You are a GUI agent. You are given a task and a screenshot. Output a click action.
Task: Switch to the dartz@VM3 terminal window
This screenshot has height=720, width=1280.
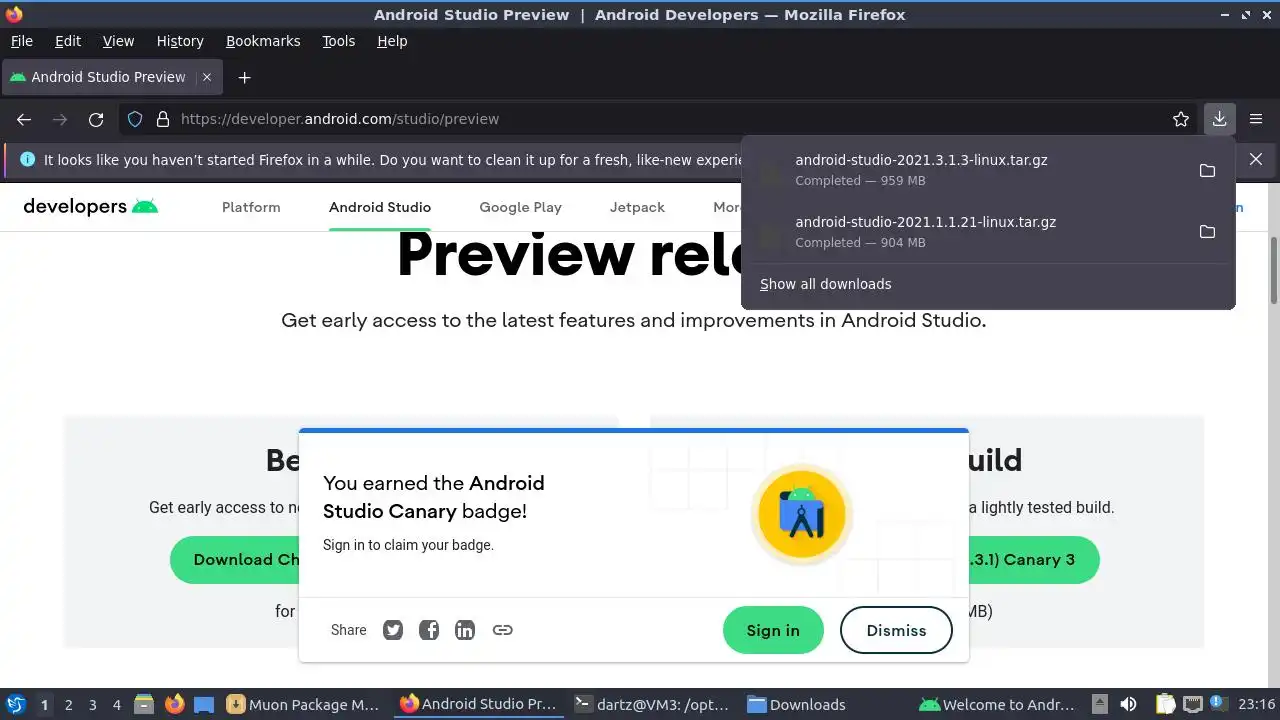[x=652, y=705]
